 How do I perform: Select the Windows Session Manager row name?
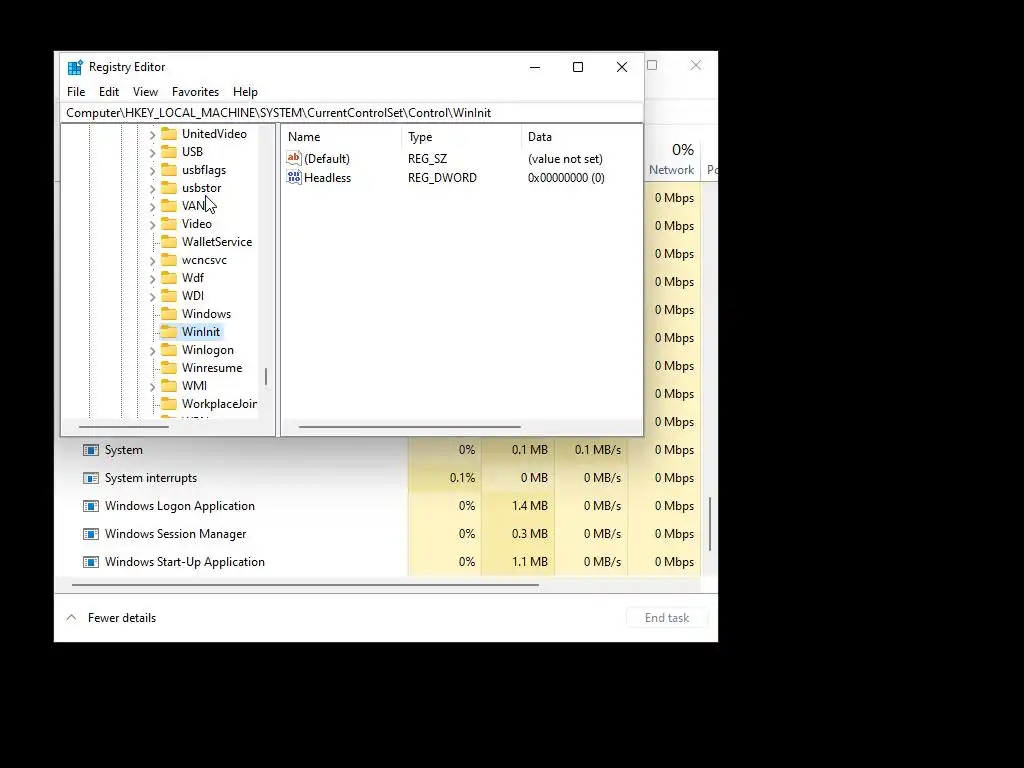pos(176,534)
